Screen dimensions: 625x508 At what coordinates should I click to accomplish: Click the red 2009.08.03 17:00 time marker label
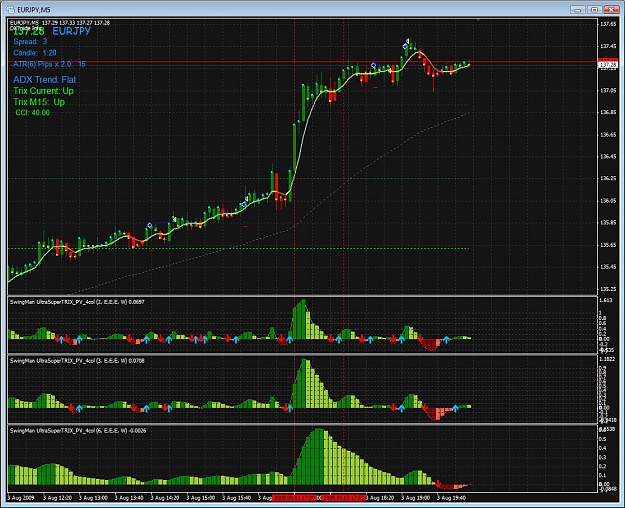[x=295, y=498]
